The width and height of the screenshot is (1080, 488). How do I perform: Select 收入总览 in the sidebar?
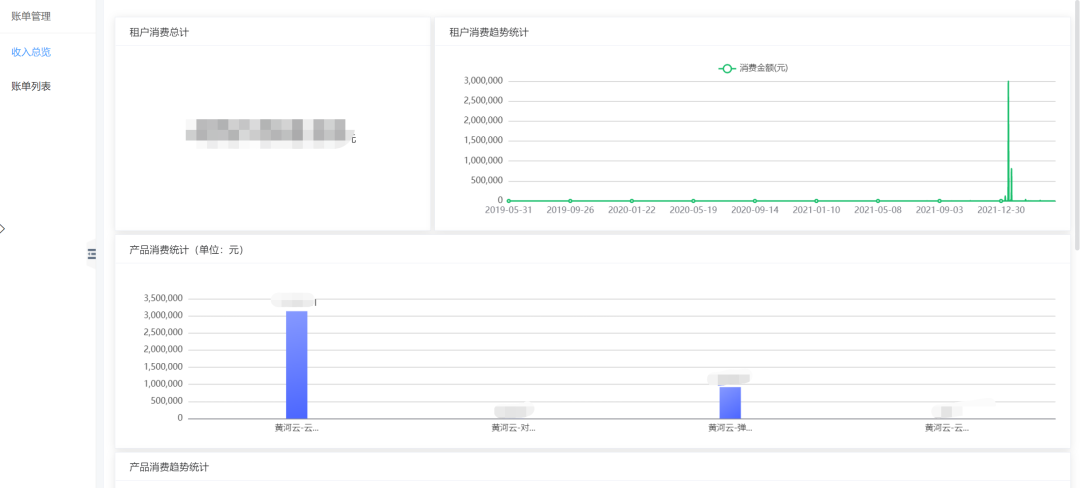click(x=31, y=52)
